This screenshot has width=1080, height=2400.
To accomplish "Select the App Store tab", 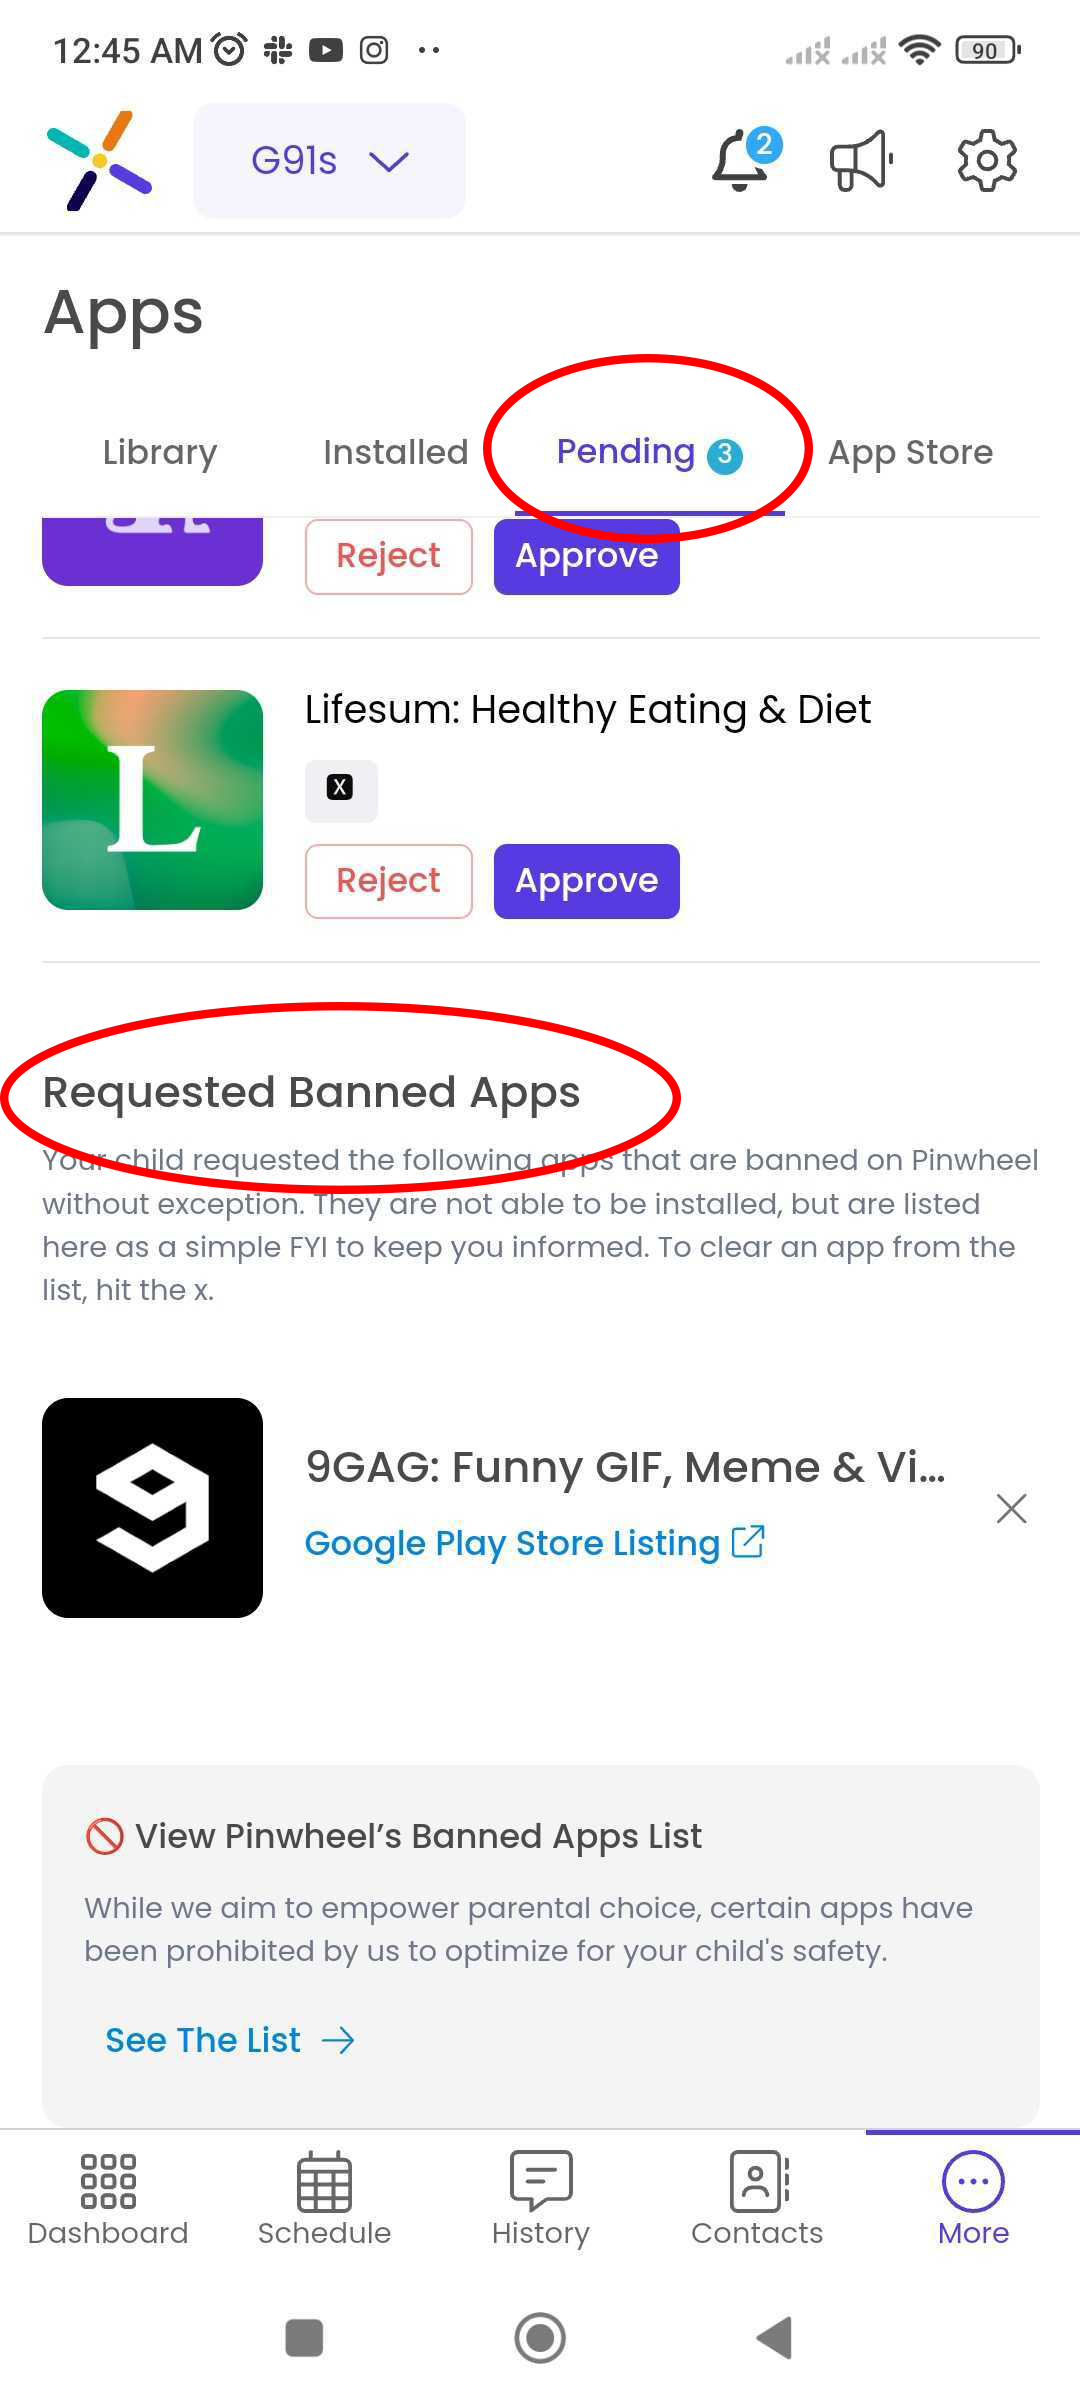I will coord(910,452).
